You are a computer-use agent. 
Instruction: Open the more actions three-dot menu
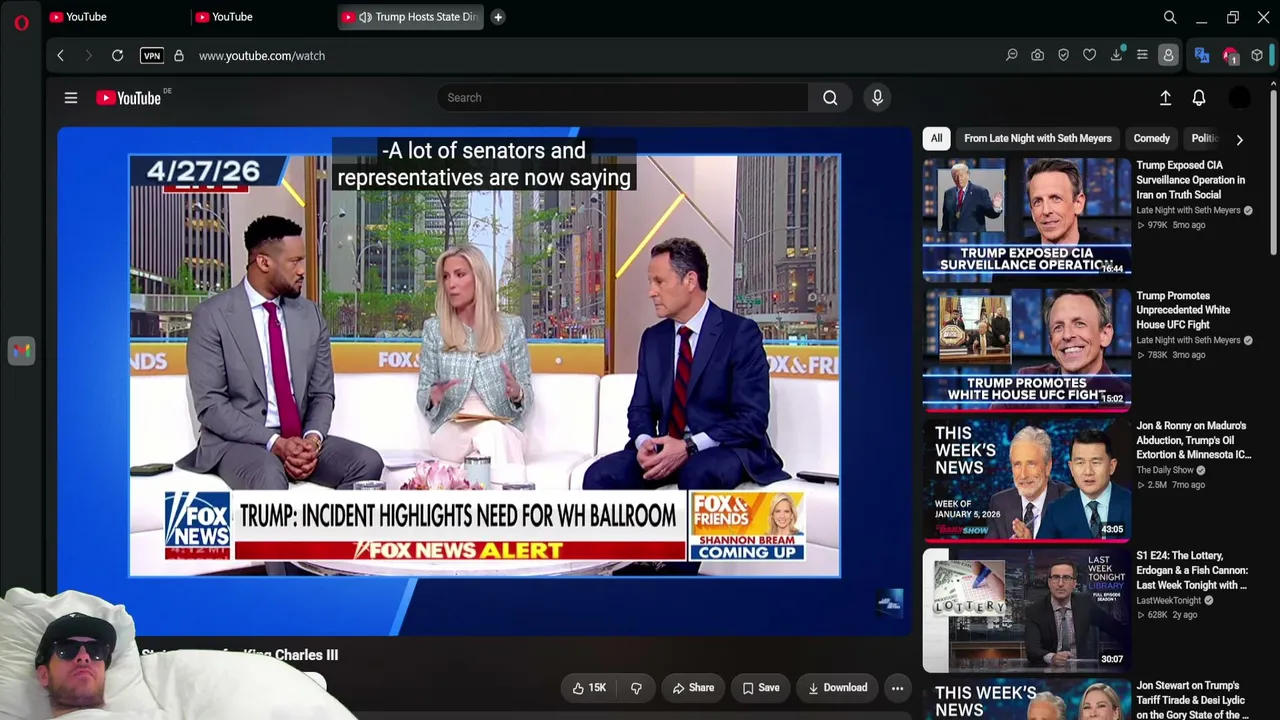pos(897,688)
